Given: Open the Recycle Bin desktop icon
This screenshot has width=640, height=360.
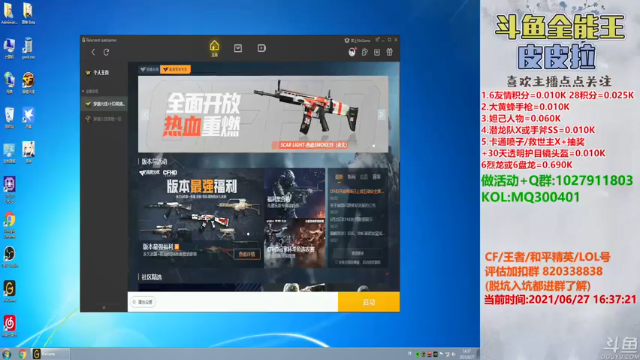Looking at the screenshot, I should point(9,118).
